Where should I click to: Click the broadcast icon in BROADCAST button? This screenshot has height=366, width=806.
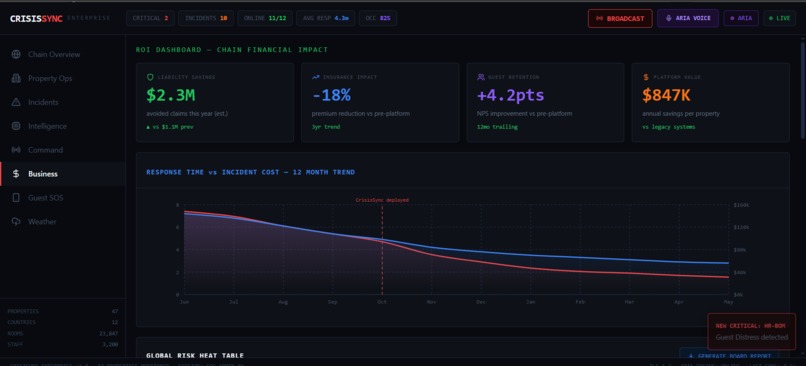tap(599, 19)
